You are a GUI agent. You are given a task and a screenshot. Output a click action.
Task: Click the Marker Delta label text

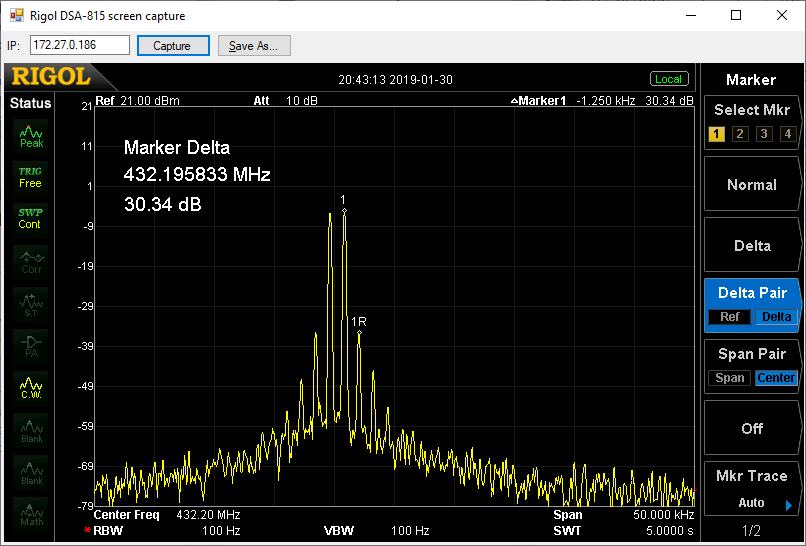[x=177, y=148]
